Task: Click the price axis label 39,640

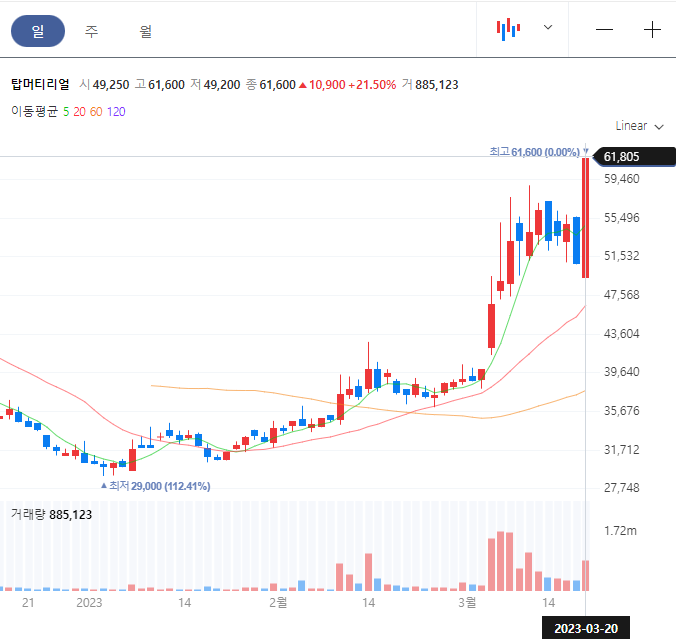Action: 621,372
